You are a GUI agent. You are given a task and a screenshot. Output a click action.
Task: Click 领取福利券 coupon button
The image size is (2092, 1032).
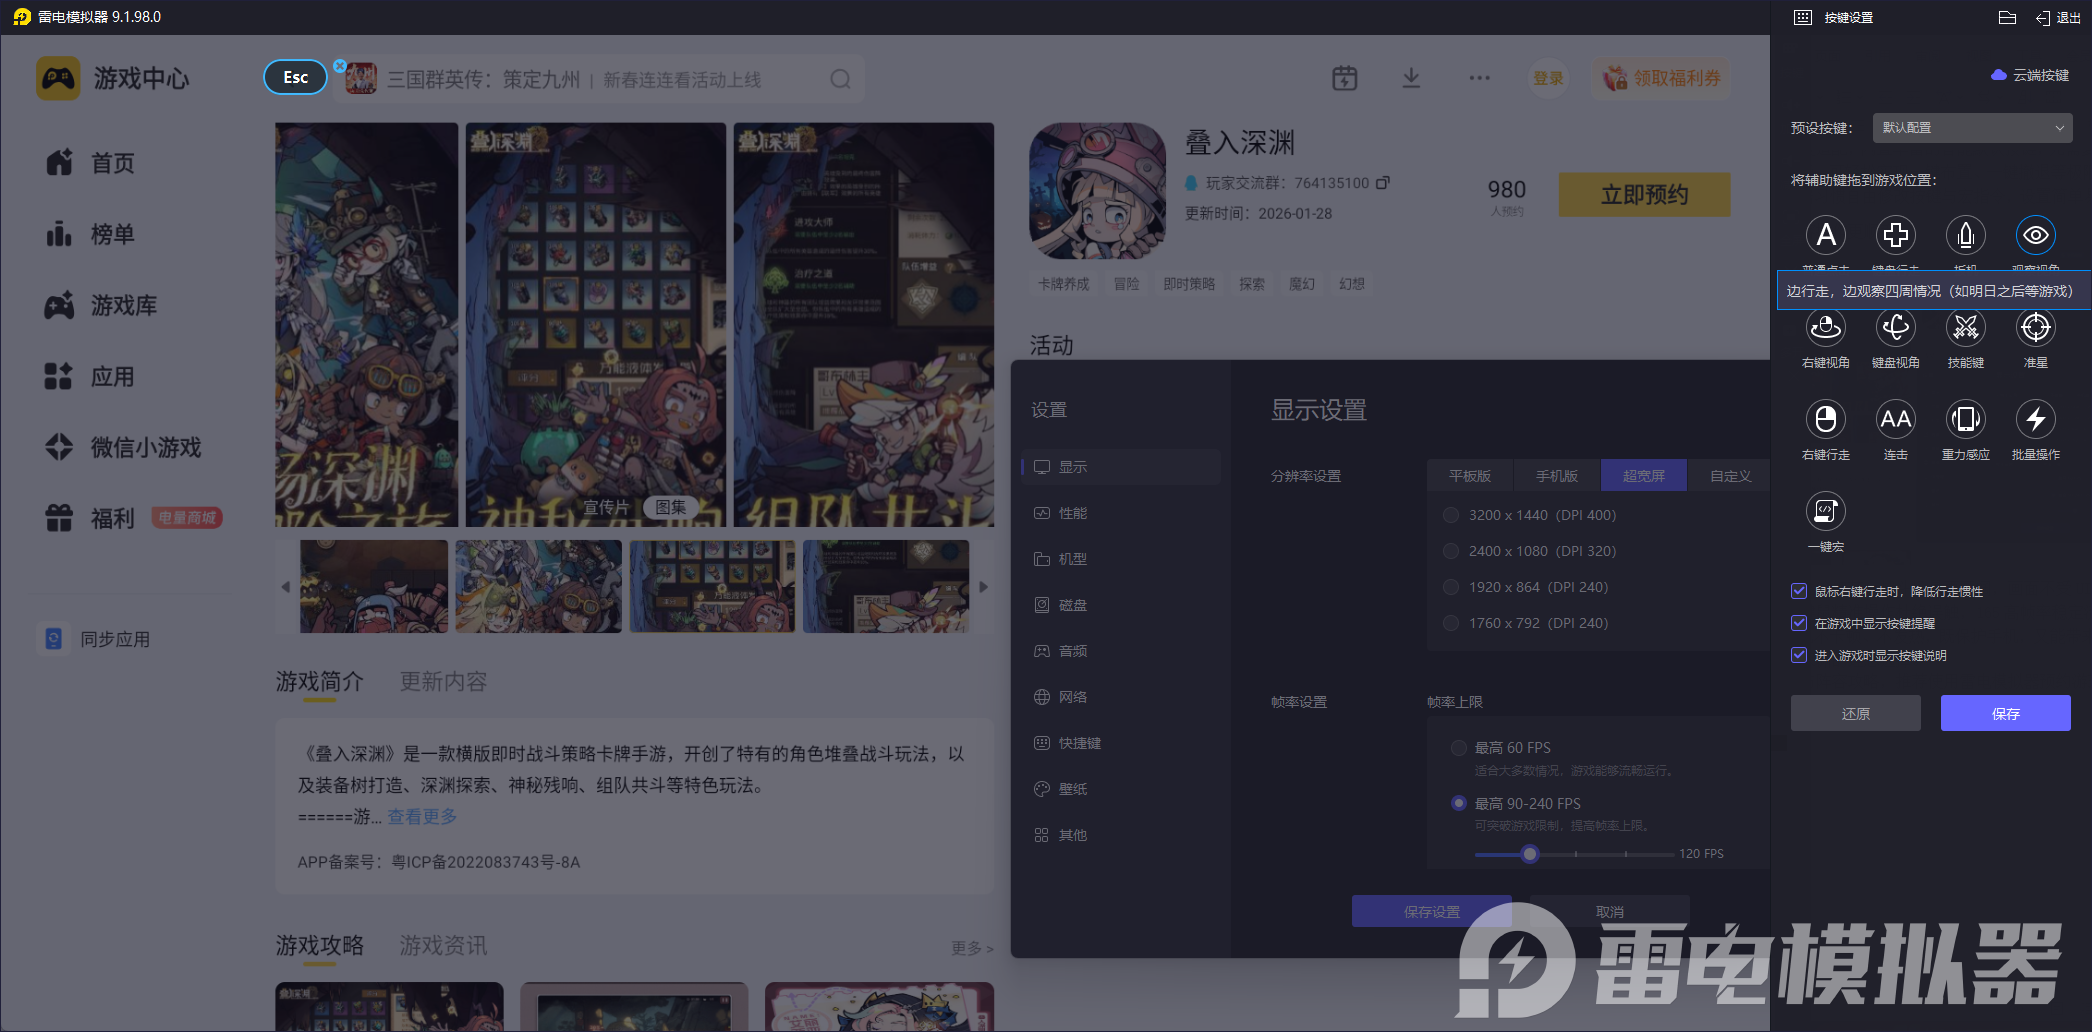coord(1661,78)
